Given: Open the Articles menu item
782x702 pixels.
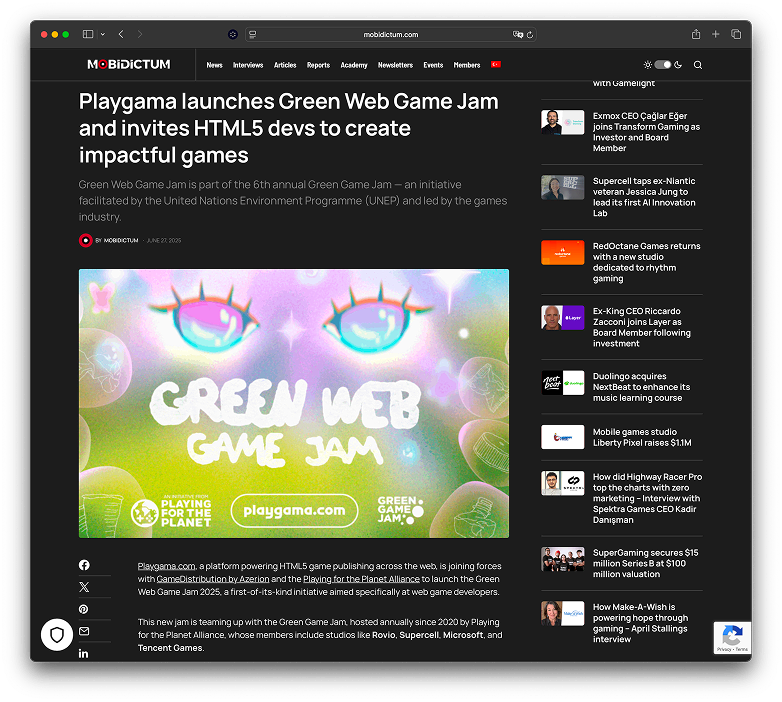Looking at the screenshot, I should pyautogui.click(x=285, y=65).
